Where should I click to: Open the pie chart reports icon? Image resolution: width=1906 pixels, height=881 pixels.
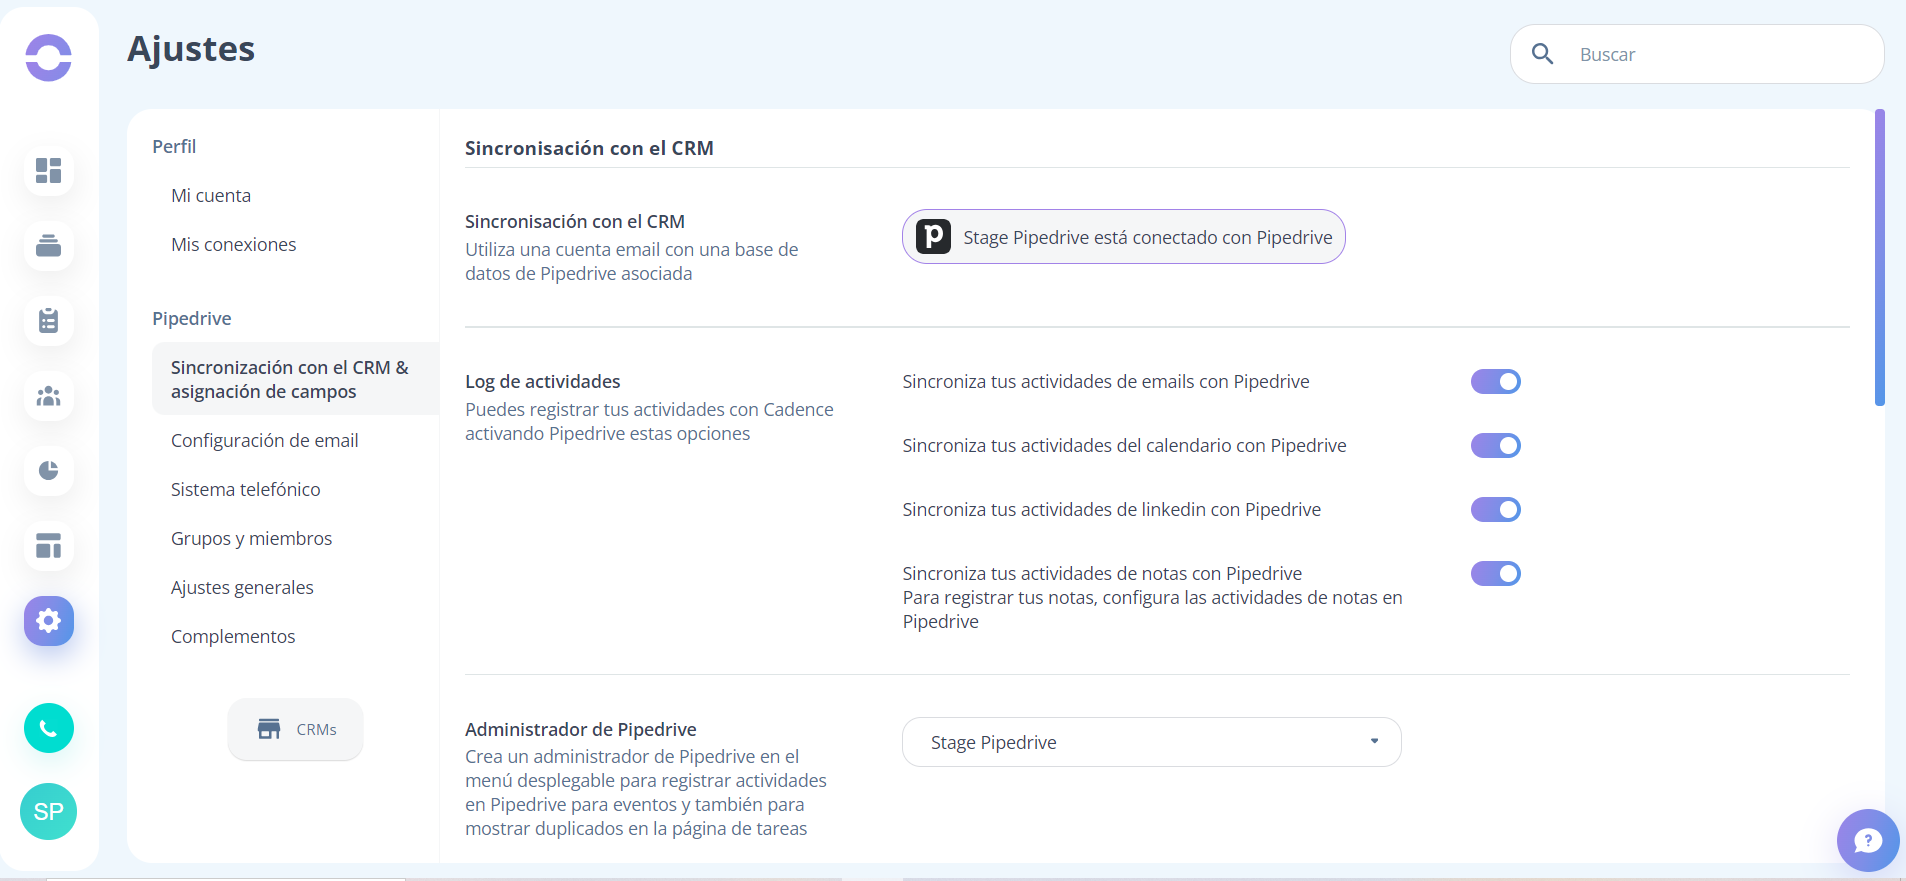pyautogui.click(x=48, y=471)
